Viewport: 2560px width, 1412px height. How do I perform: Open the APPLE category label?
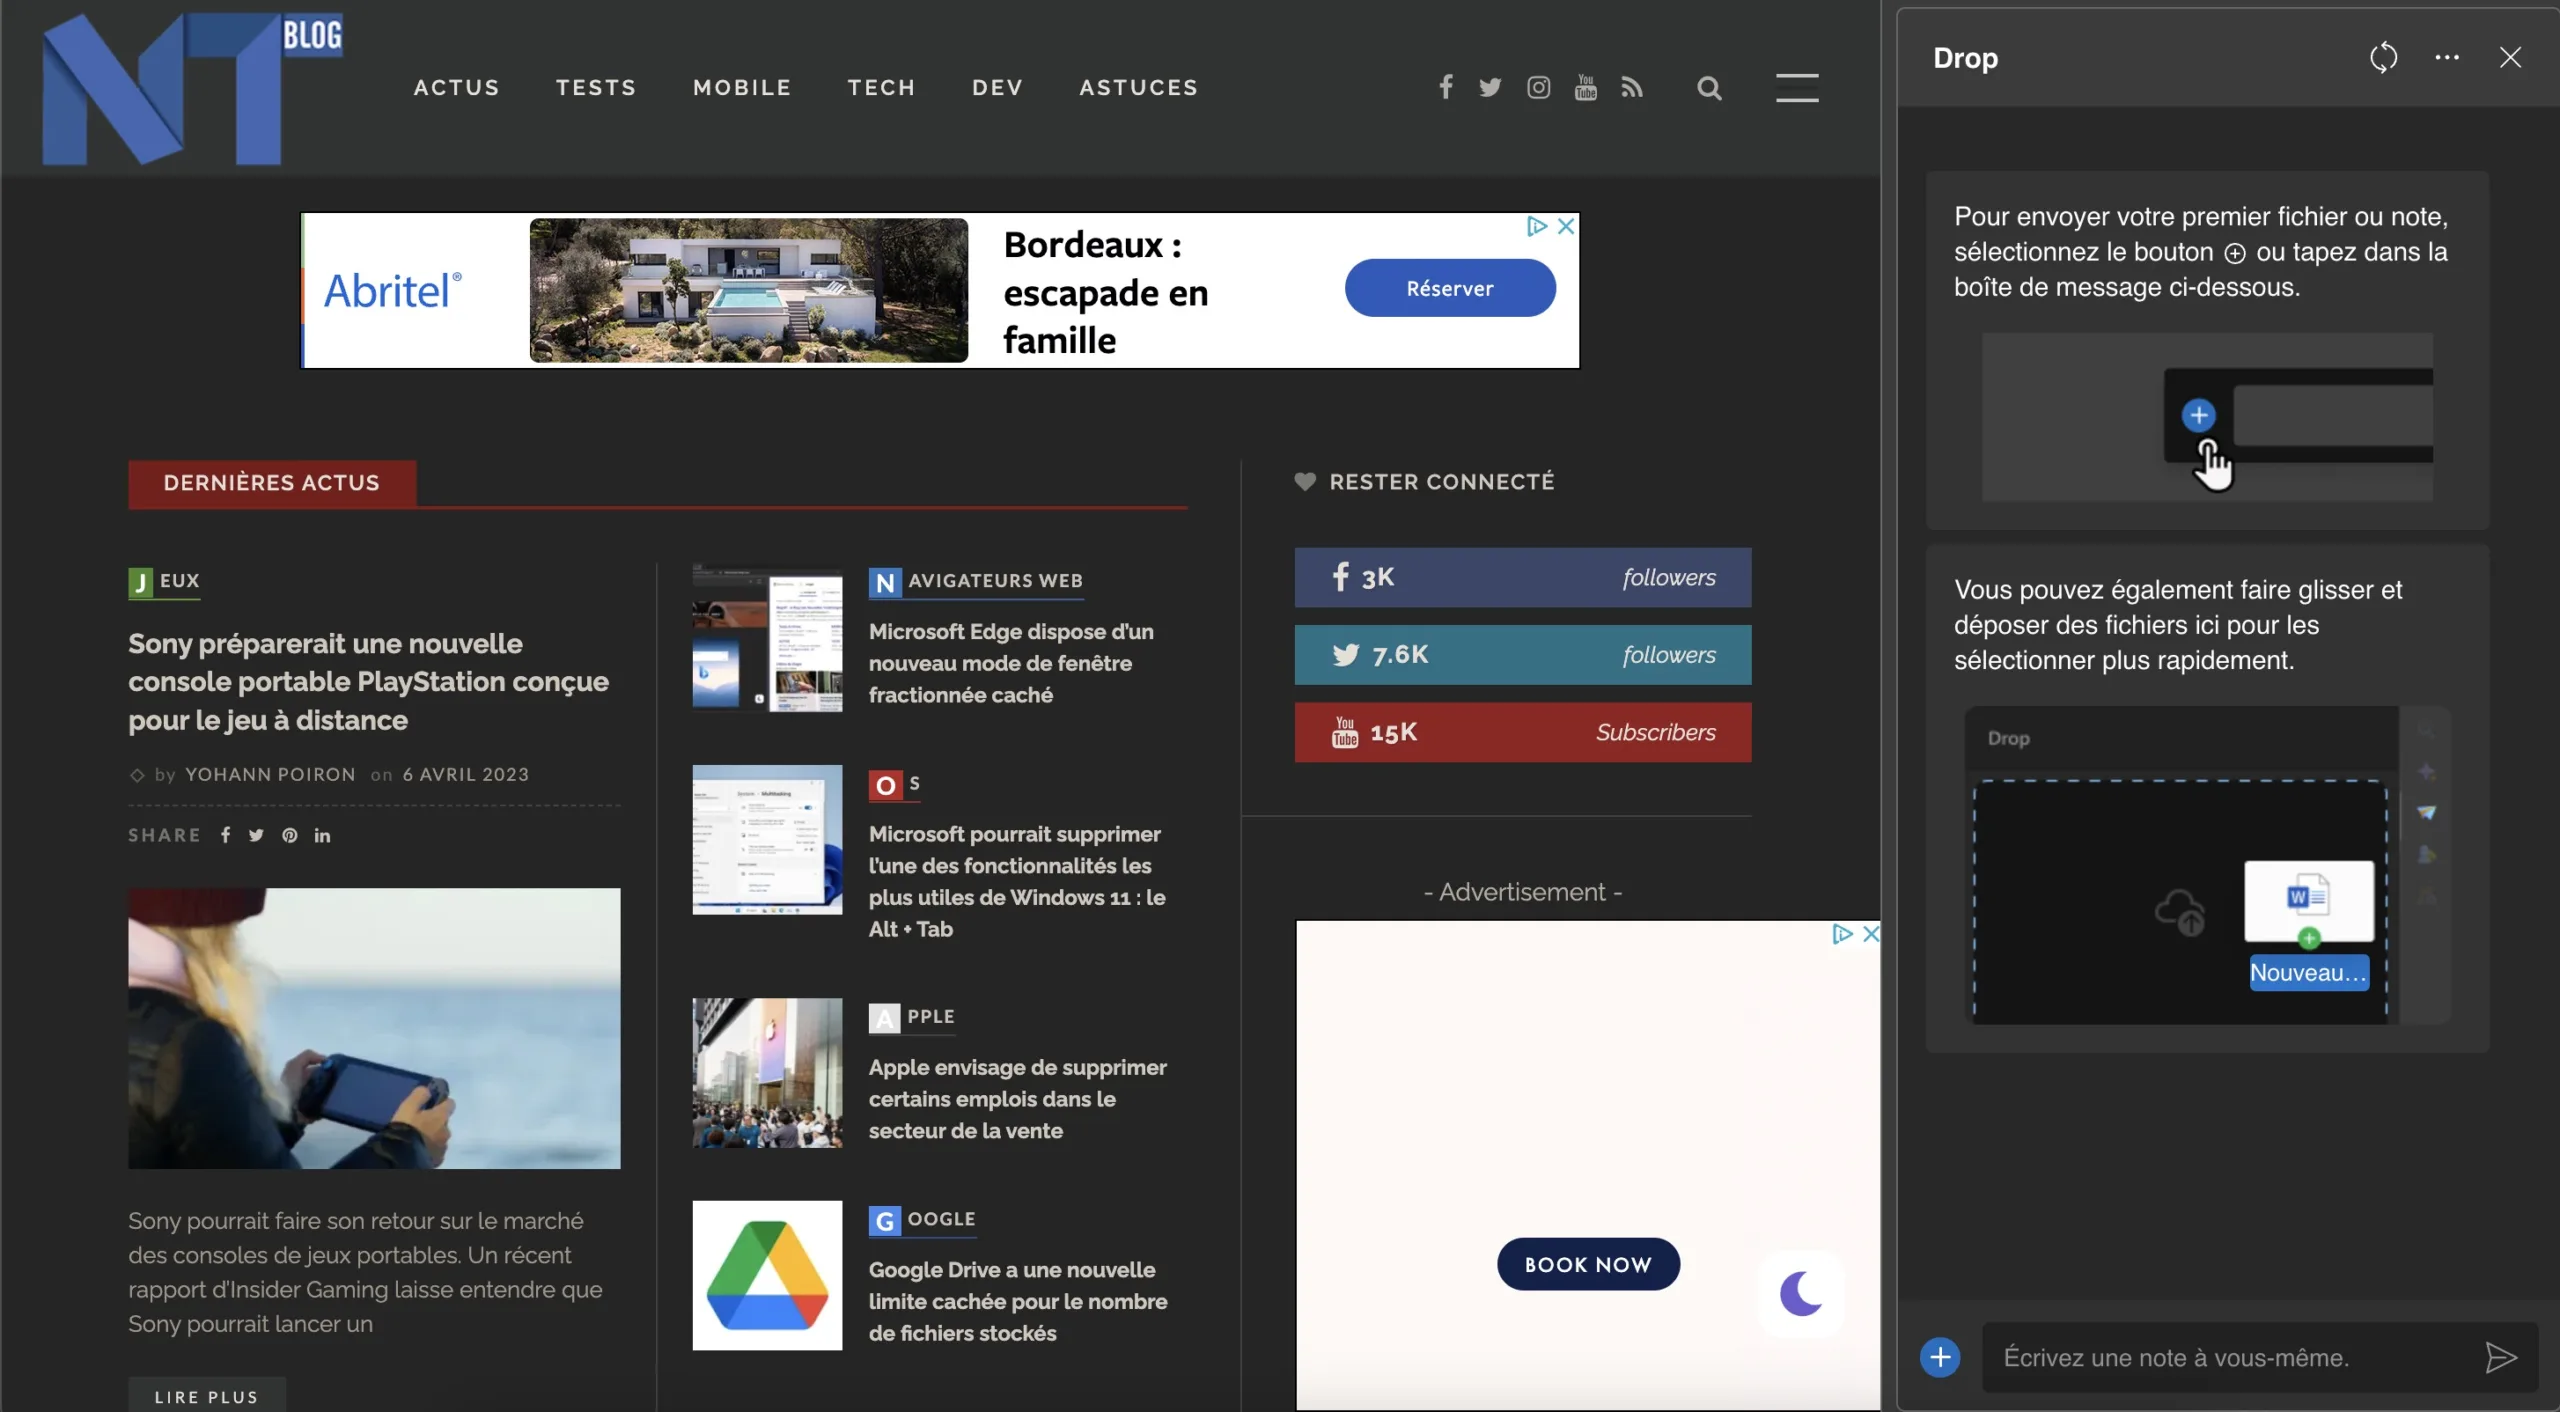912,1017
